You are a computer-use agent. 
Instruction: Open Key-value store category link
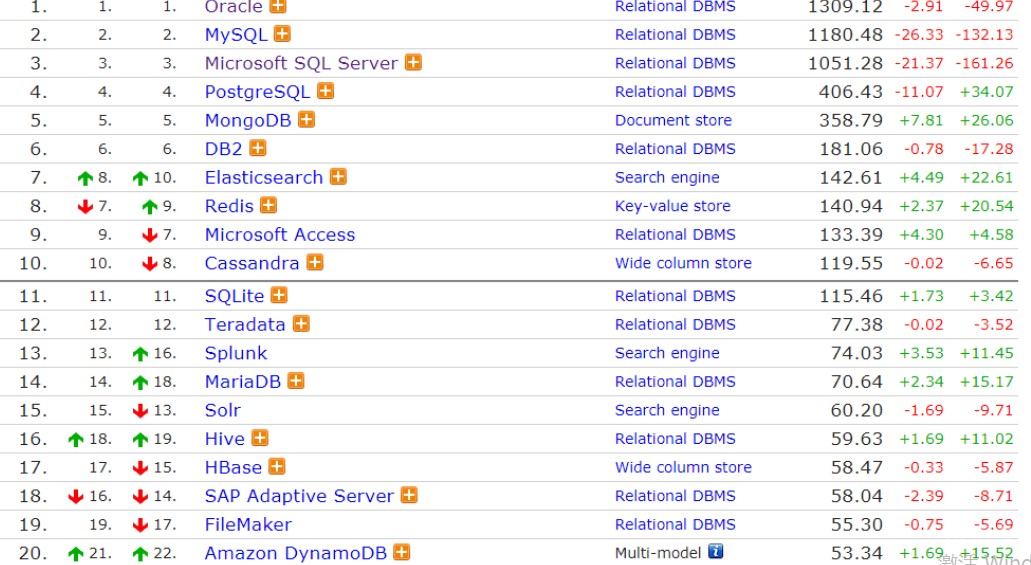[x=673, y=206]
